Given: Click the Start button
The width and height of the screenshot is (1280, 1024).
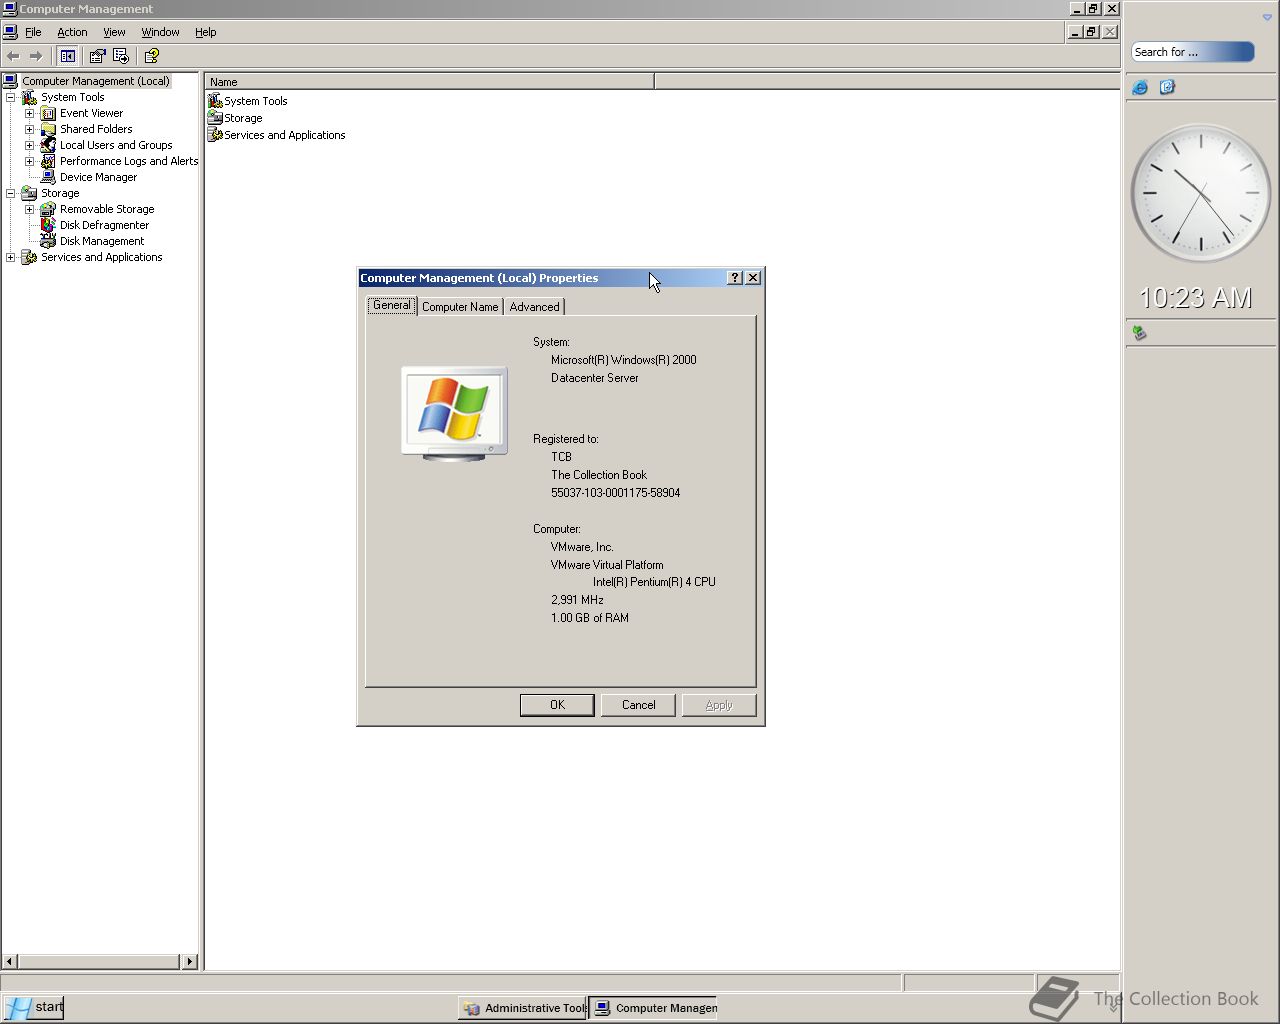Looking at the screenshot, I should click(33, 1007).
